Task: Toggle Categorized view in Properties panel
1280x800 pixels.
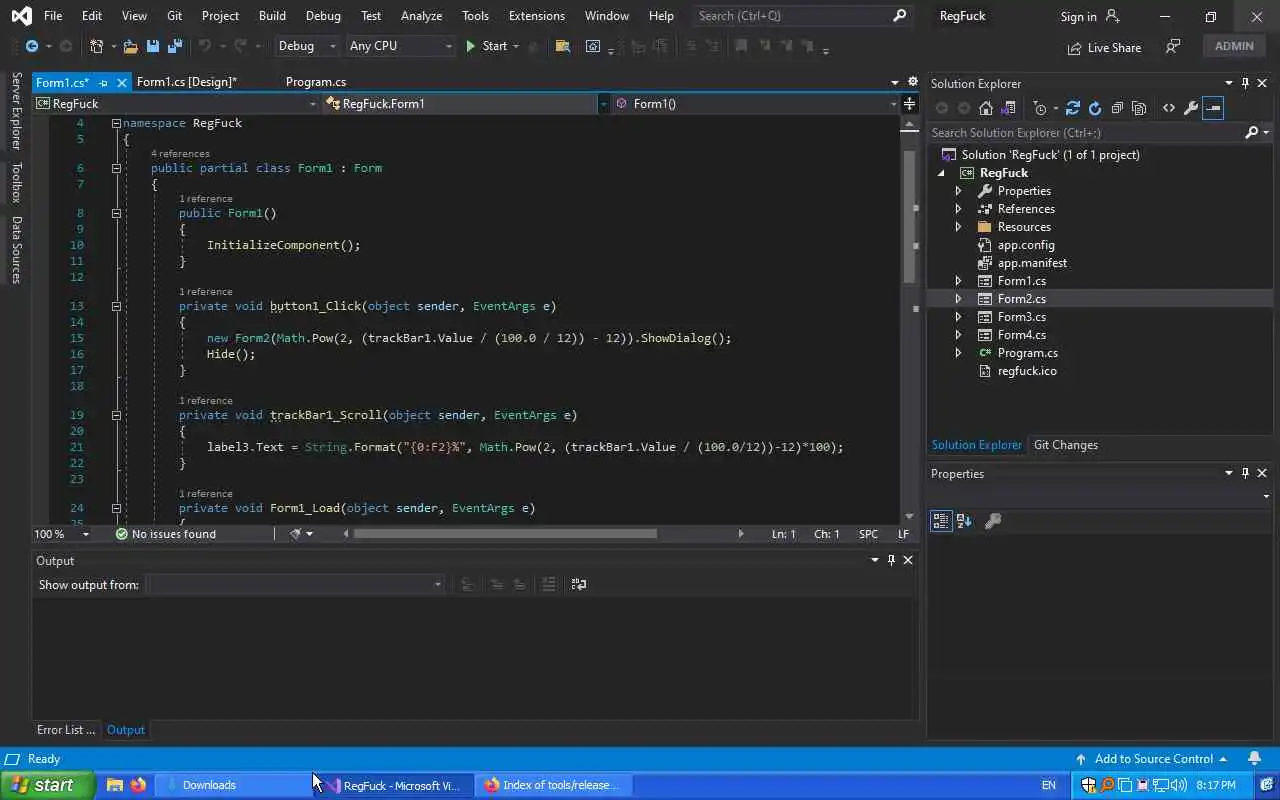Action: [941, 521]
